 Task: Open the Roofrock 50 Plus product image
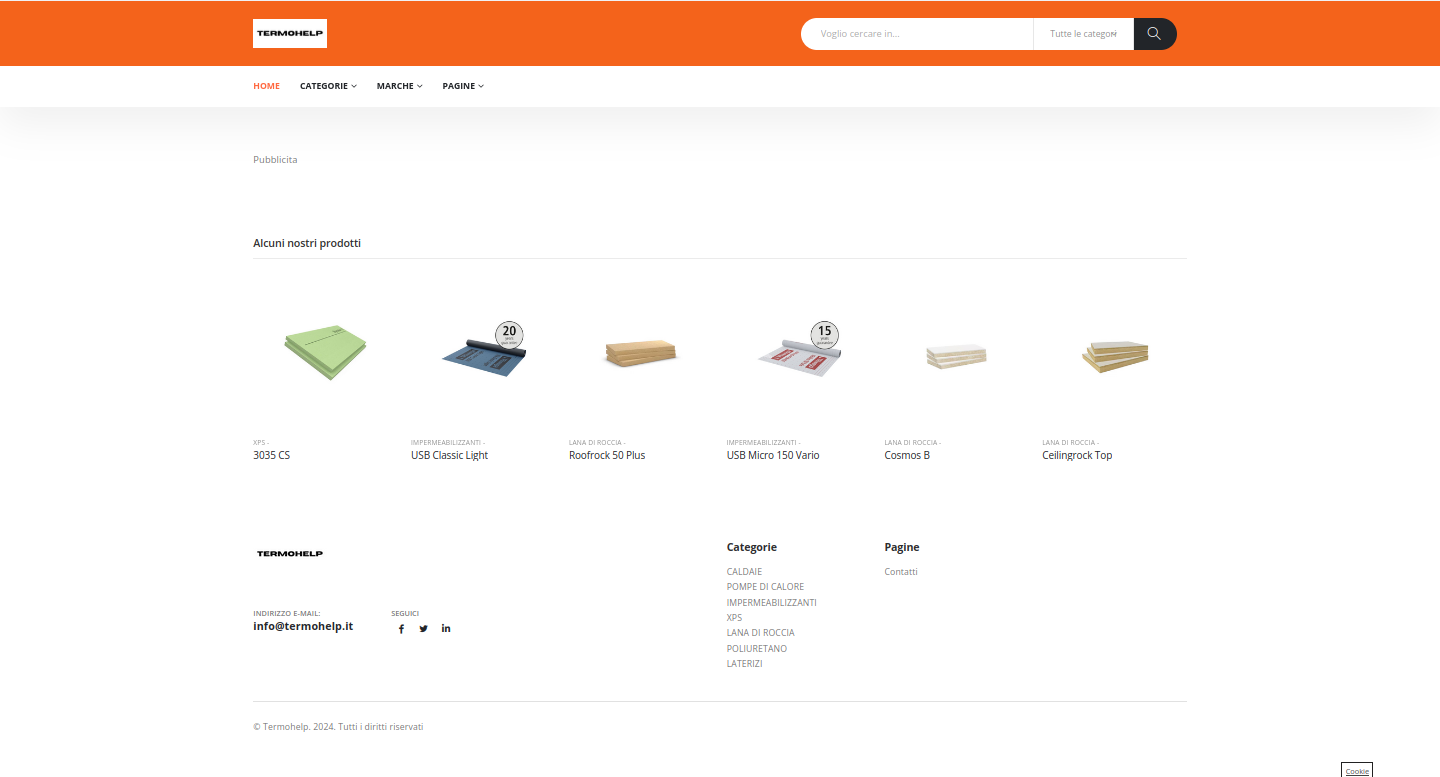point(641,352)
